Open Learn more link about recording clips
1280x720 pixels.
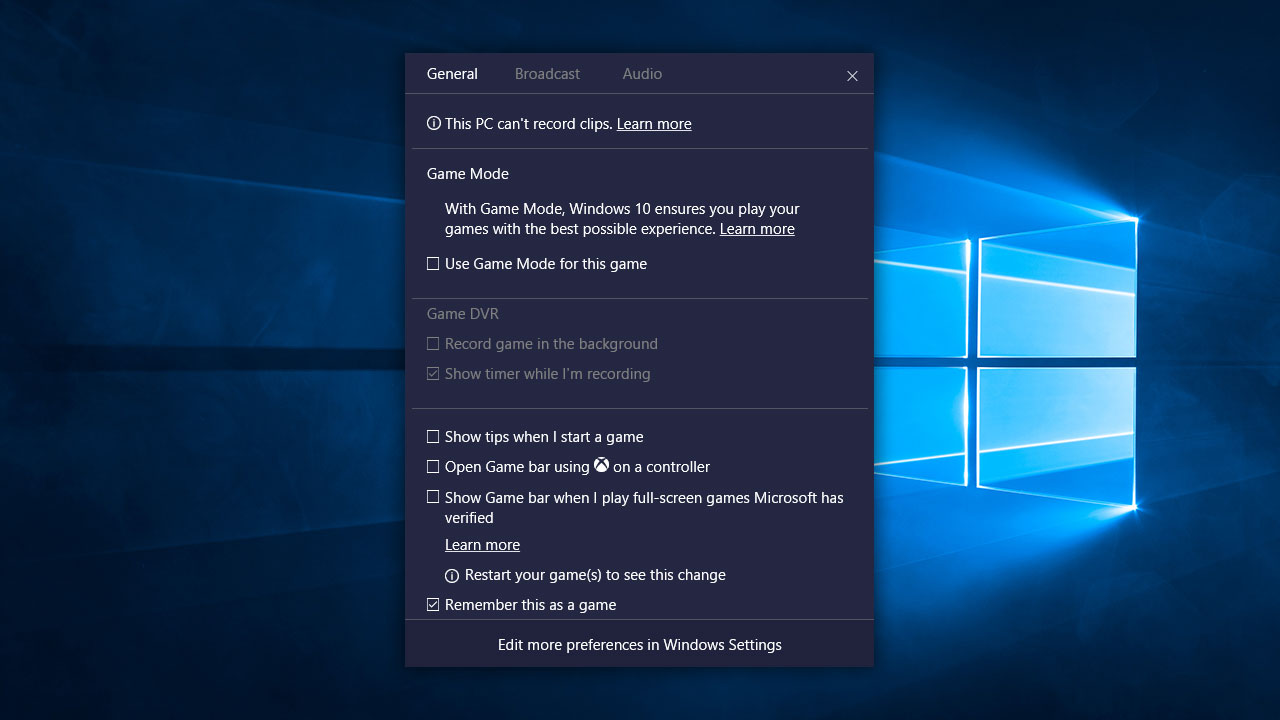(x=654, y=124)
